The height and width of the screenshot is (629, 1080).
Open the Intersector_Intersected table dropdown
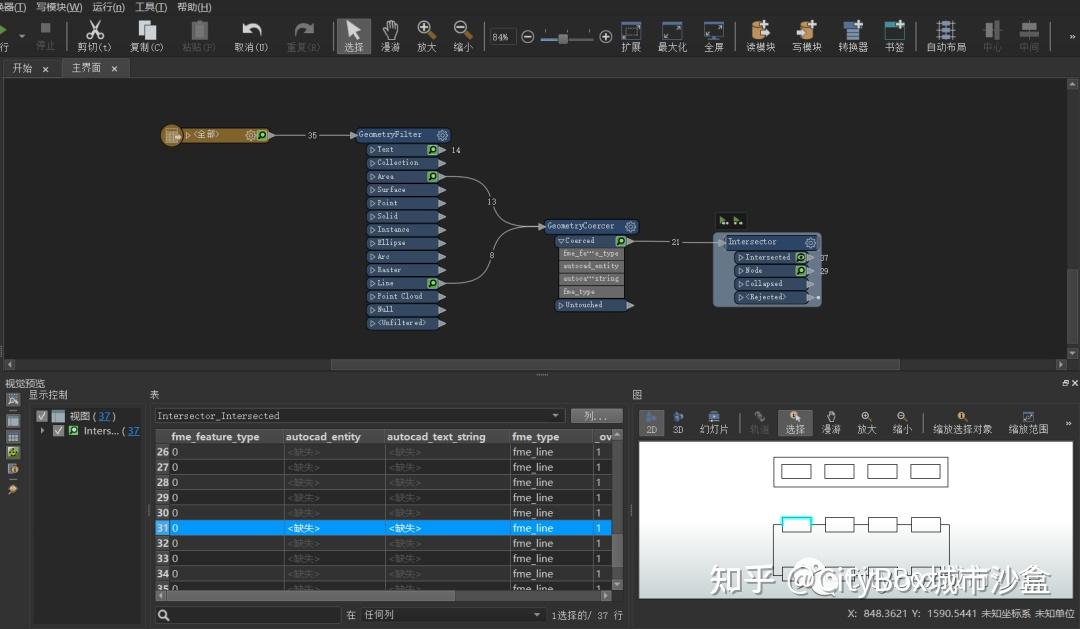[x=555, y=415]
